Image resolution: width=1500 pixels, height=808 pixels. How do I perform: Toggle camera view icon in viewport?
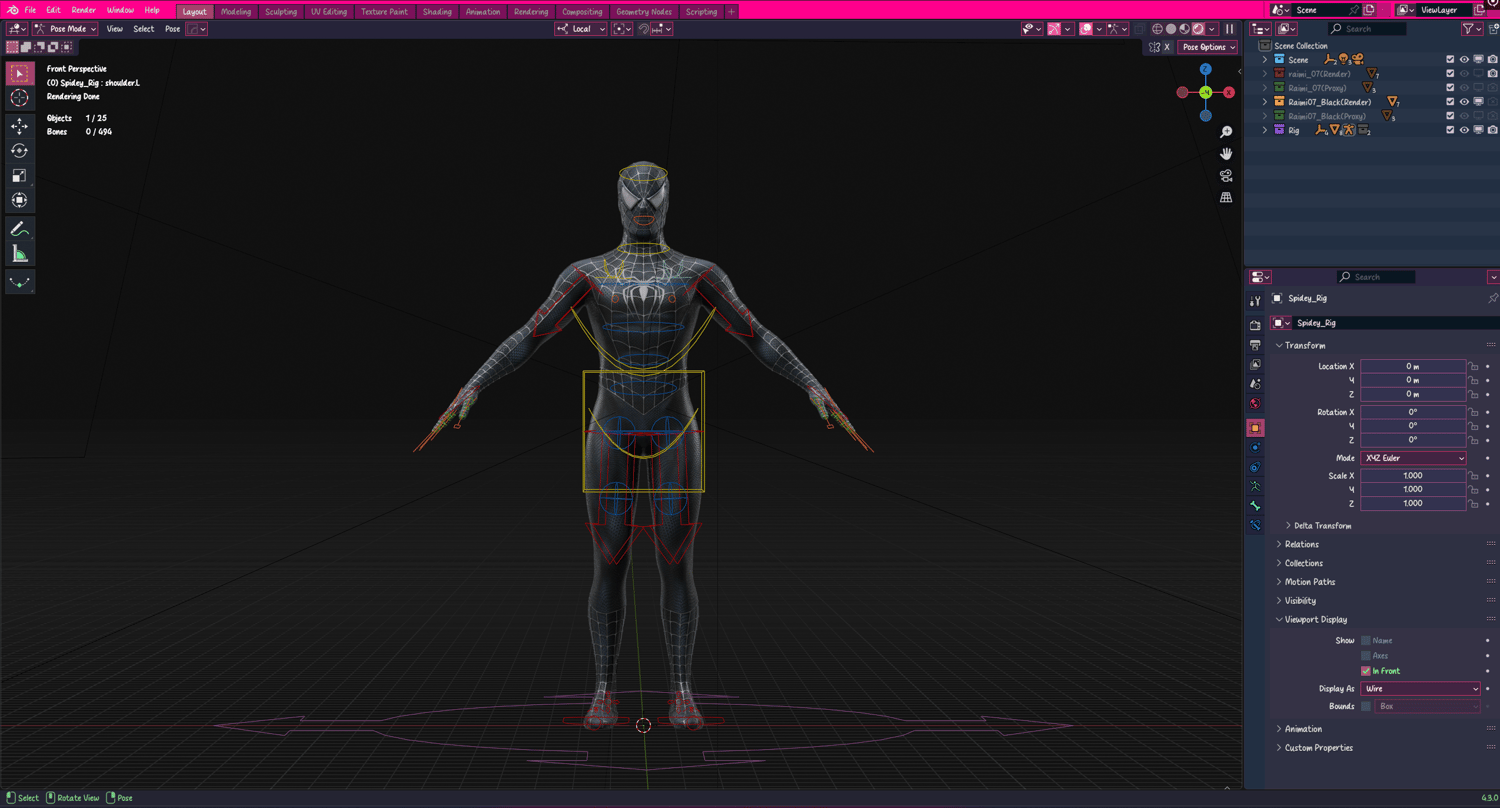click(1226, 176)
